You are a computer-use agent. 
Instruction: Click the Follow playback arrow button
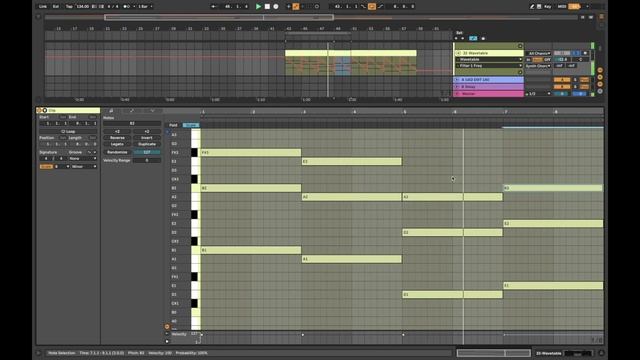tap(213, 7)
